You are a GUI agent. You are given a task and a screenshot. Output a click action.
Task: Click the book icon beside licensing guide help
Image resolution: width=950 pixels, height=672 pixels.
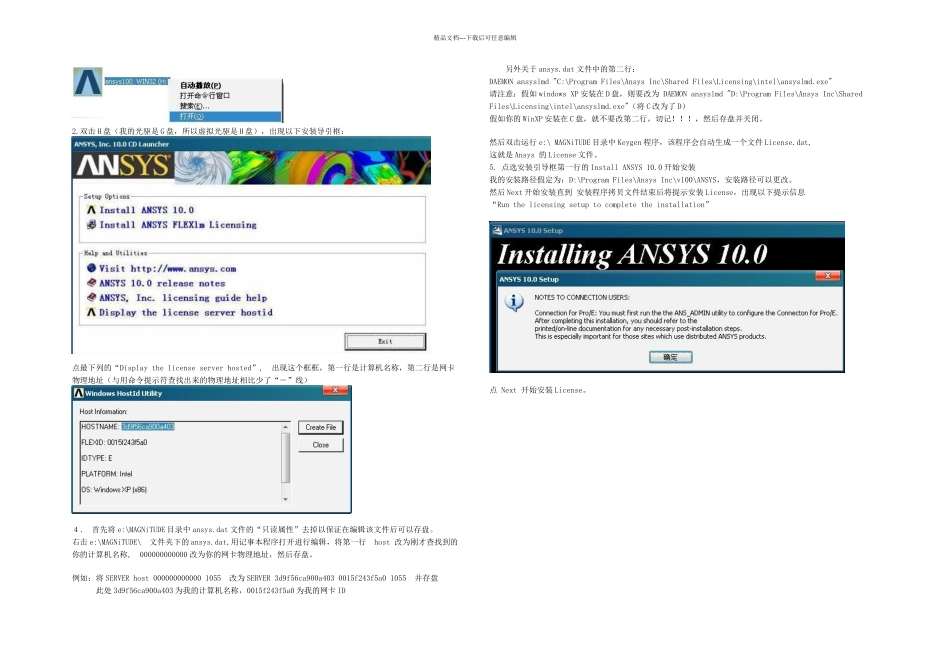point(91,298)
